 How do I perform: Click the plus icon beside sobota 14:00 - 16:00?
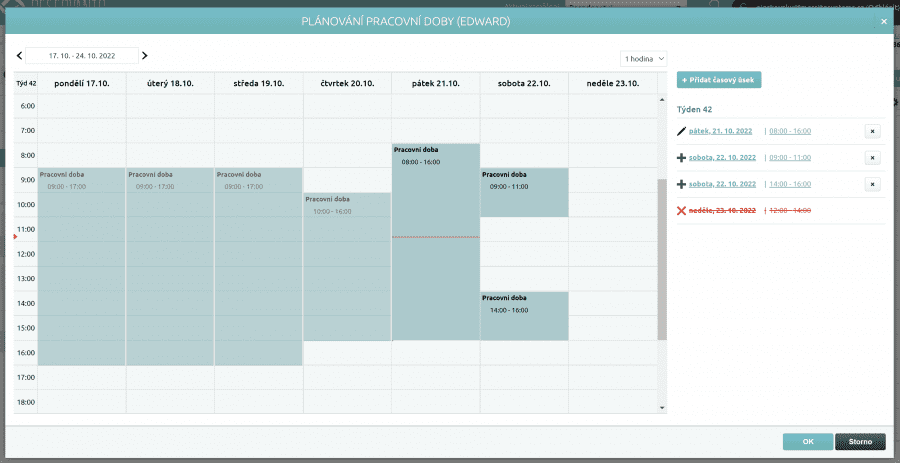pos(682,185)
